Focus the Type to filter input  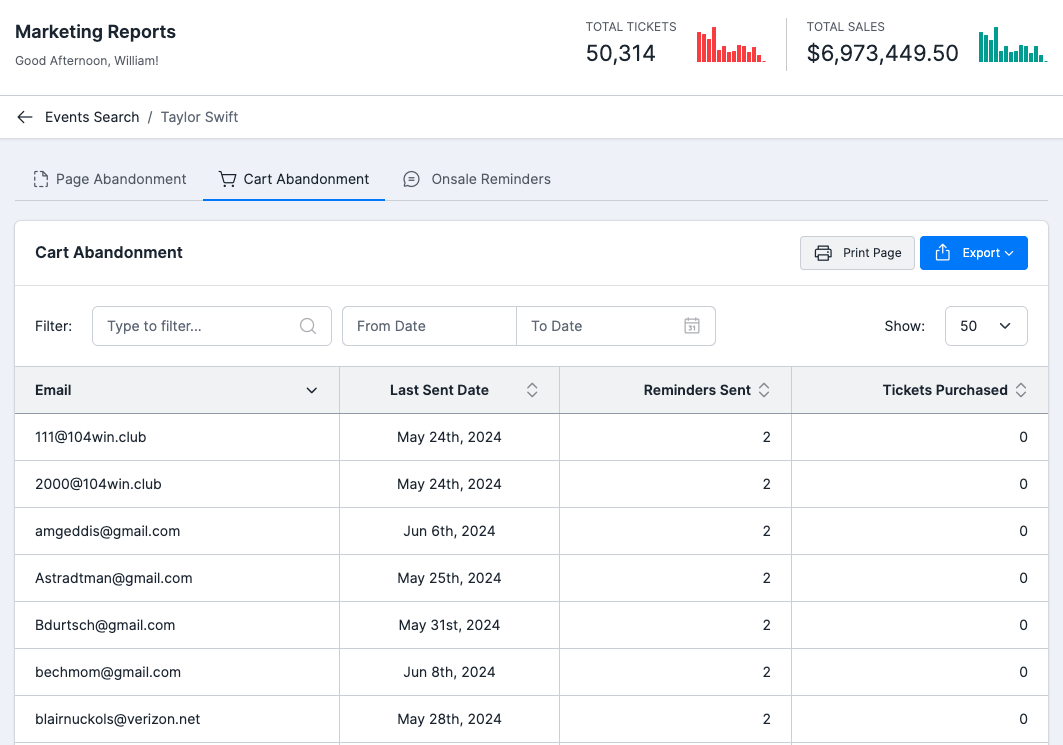coord(200,326)
